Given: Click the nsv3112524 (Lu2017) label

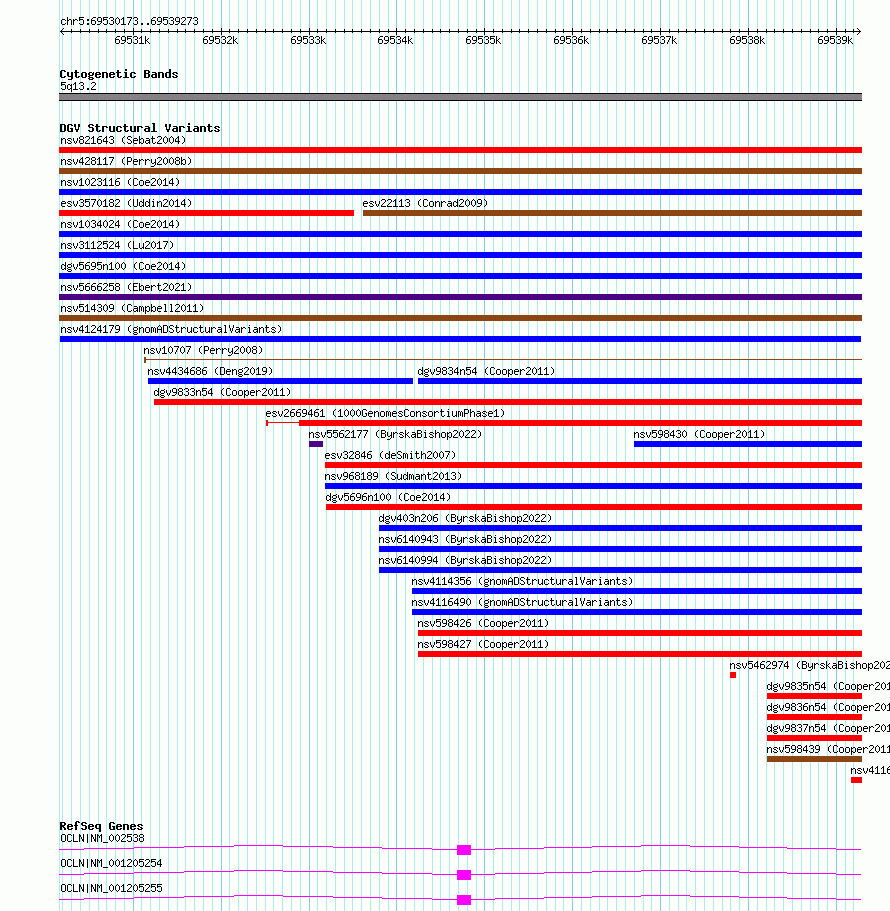Looking at the screenshot, I should point(117,245).
